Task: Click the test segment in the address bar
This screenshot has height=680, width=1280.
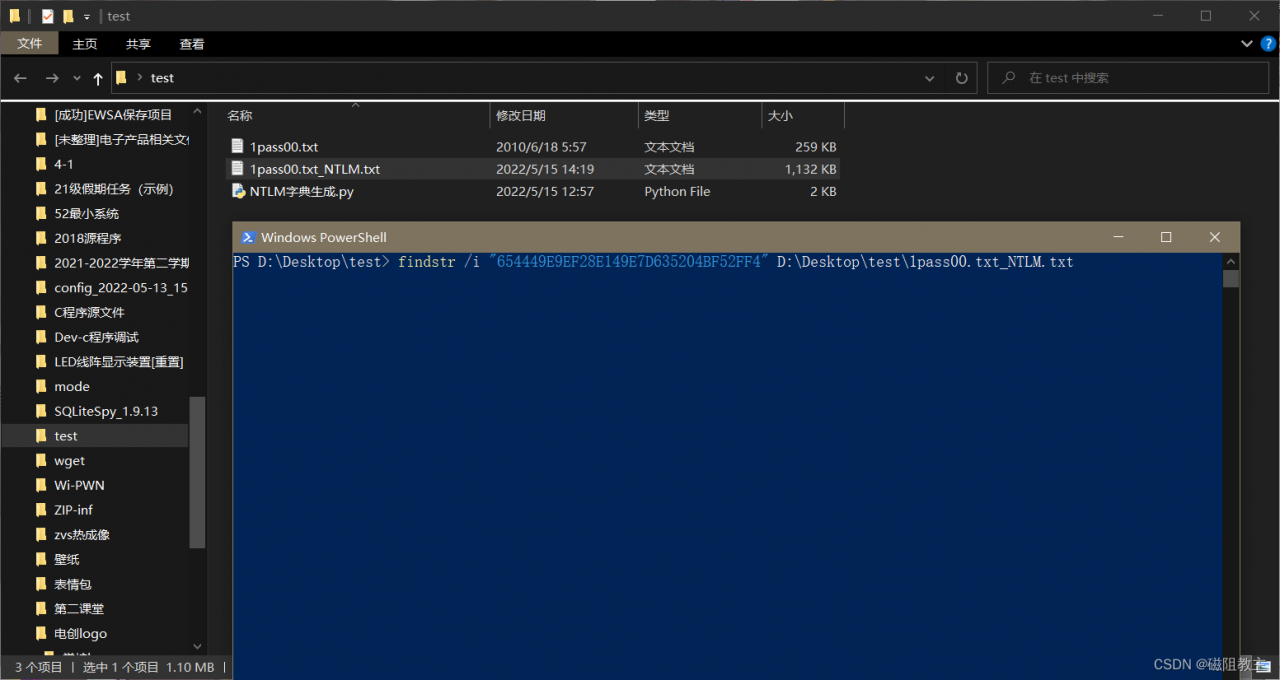Action: click(162, 78)
